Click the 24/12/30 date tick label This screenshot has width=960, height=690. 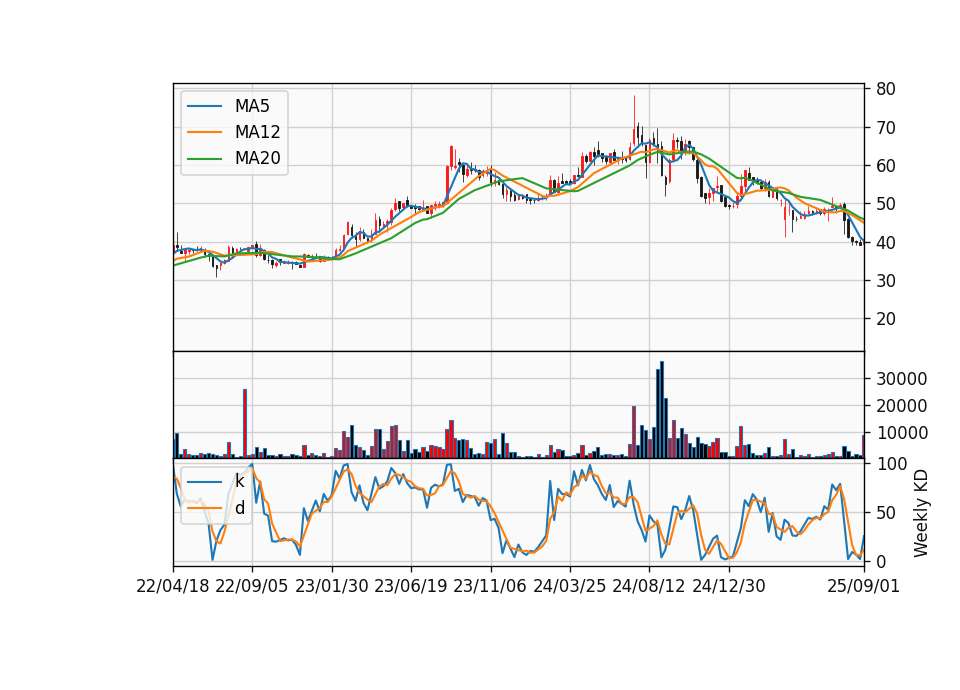coord(729,586)
